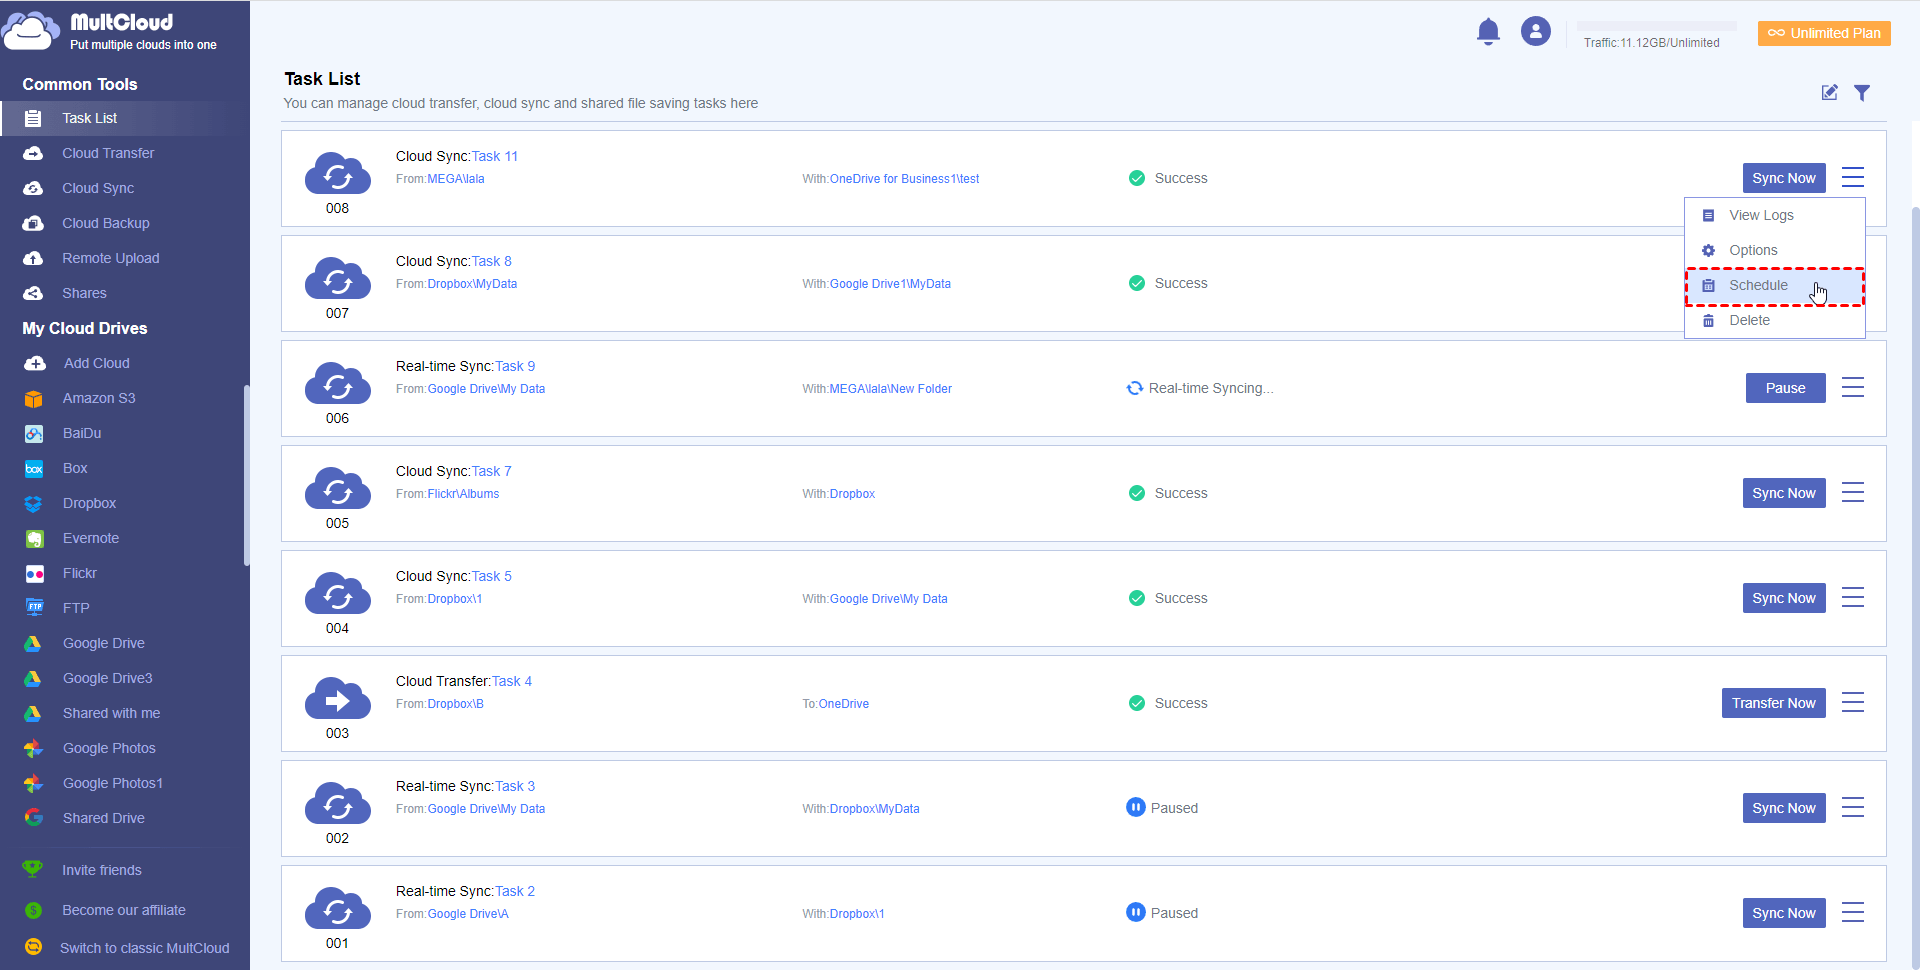Click the notification bell icon
Viewport: 1920px width, 970px height.
pyautogui.click(x=1488, y=32)
